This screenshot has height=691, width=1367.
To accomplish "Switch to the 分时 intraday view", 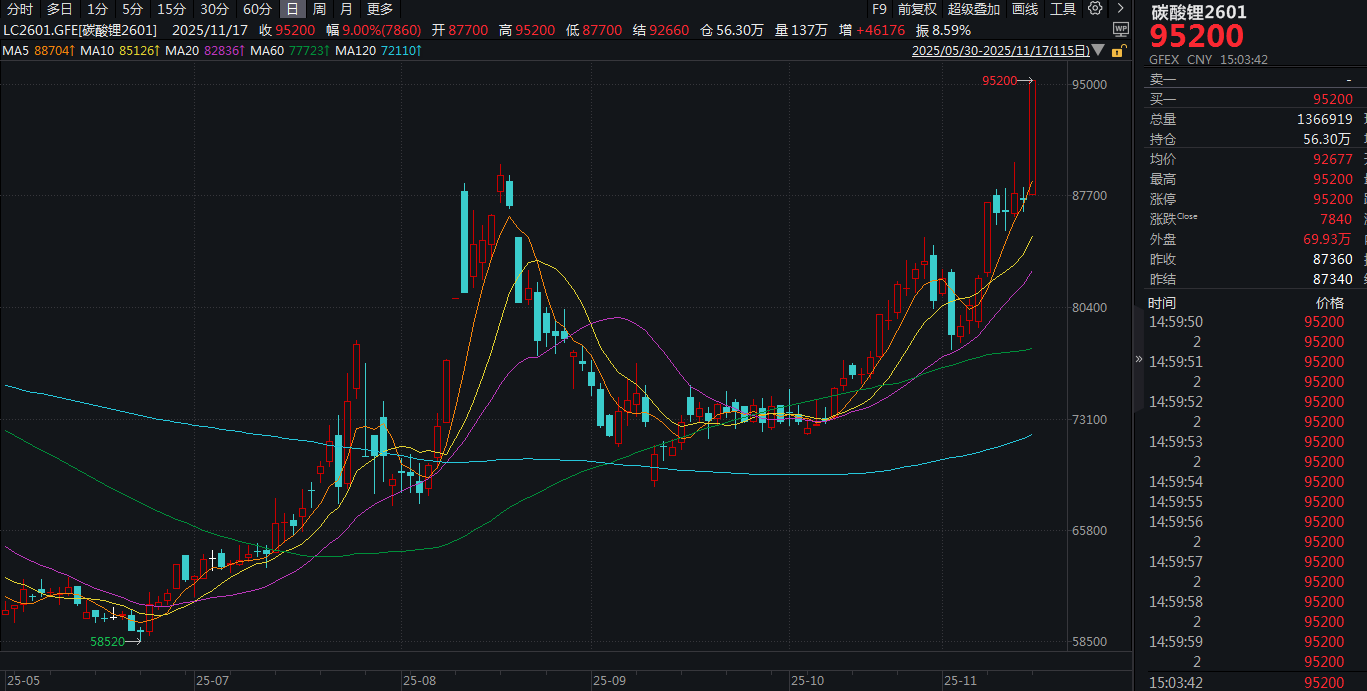I will pos(20,9).
